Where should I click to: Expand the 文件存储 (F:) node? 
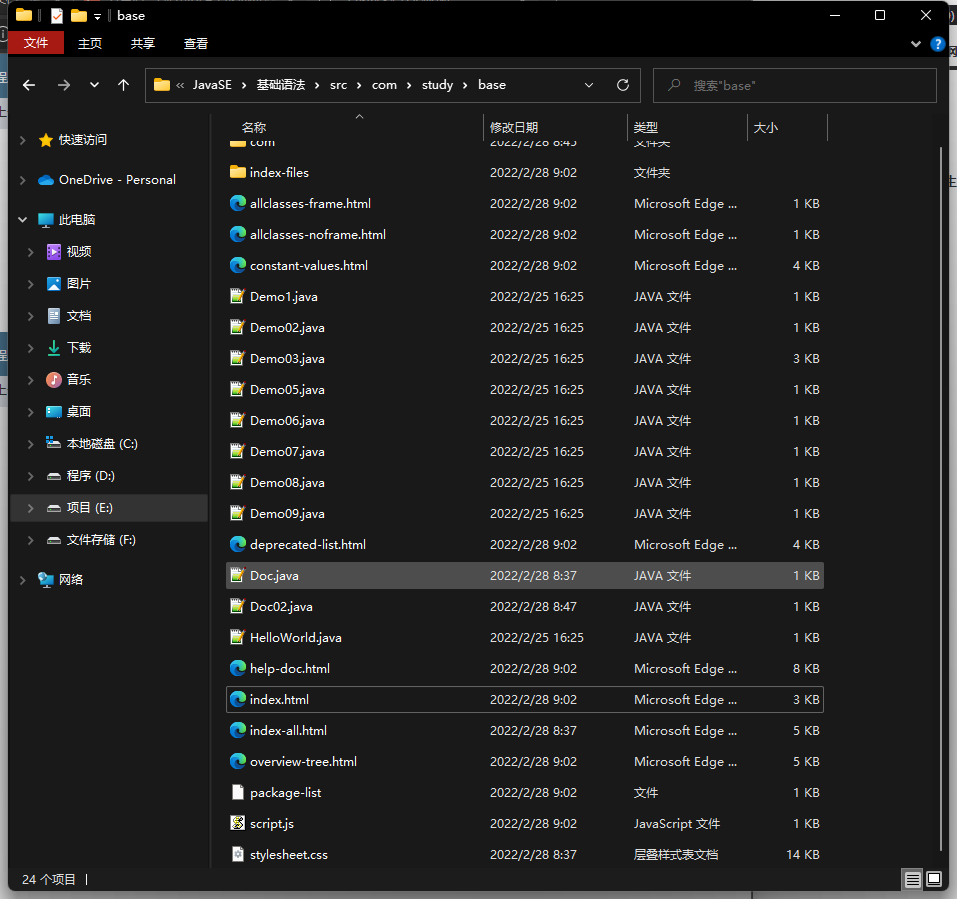click(31, 540)
